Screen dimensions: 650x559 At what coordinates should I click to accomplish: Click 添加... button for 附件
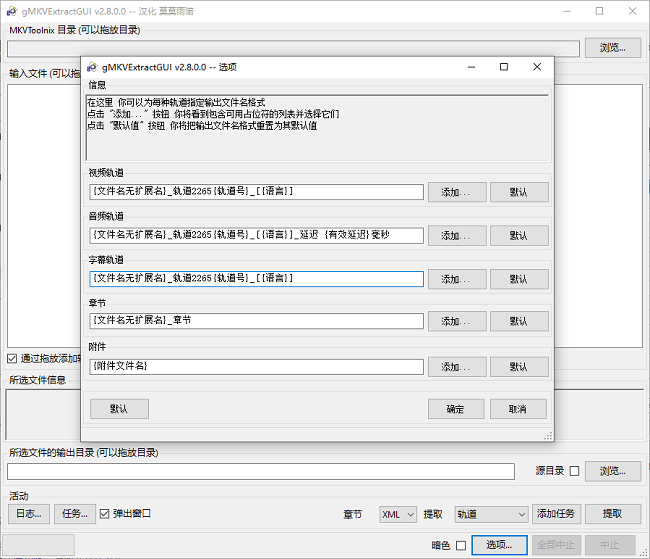pyautogui.click(x=457, y=367)
